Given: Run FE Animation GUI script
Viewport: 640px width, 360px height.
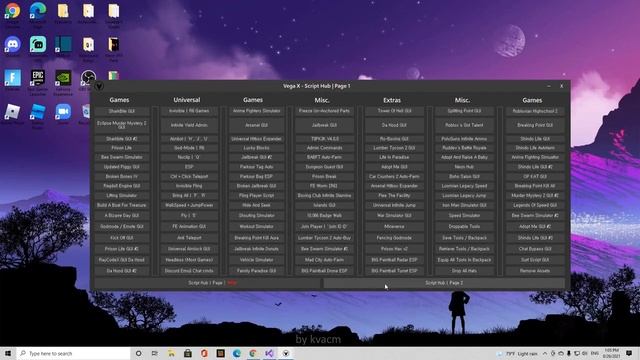Looking at the screenshot, I should (189, 227).
